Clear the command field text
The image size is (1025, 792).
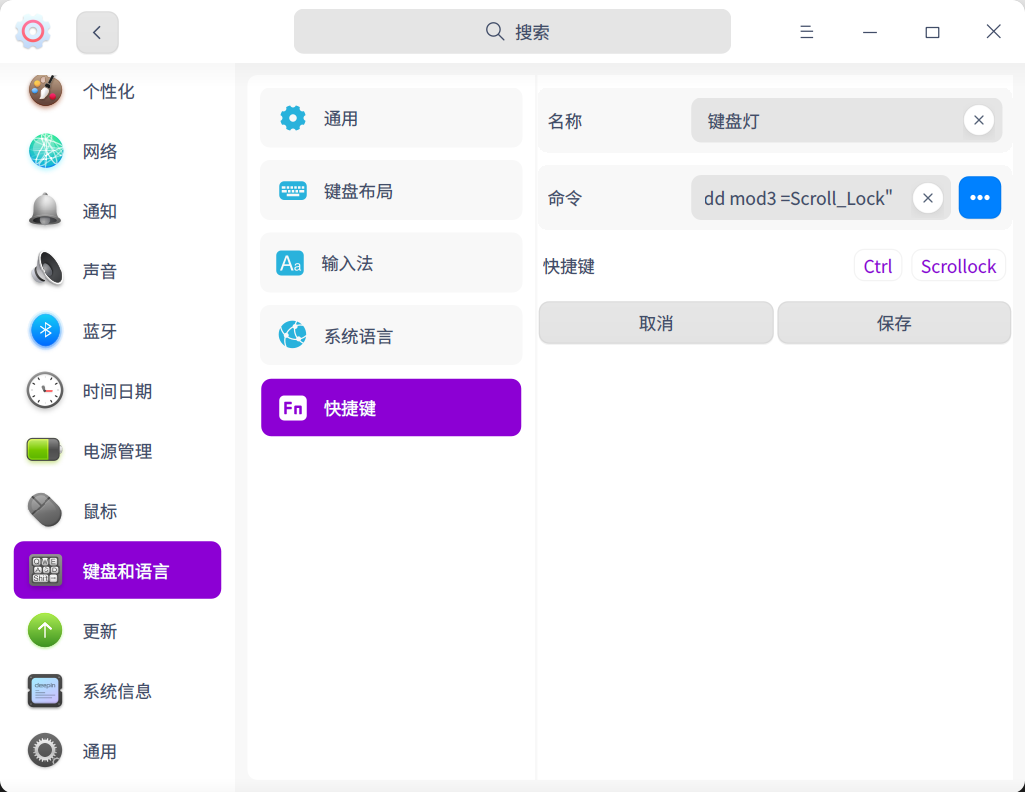(927, 198)
